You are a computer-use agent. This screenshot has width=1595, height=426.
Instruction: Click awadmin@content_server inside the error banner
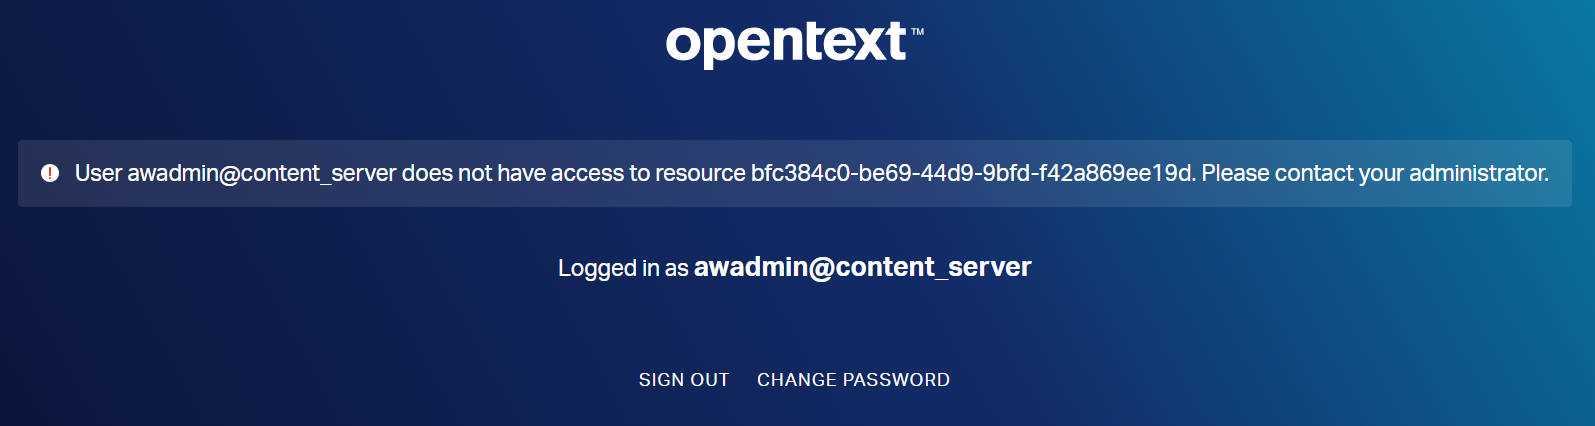(261, 173)
